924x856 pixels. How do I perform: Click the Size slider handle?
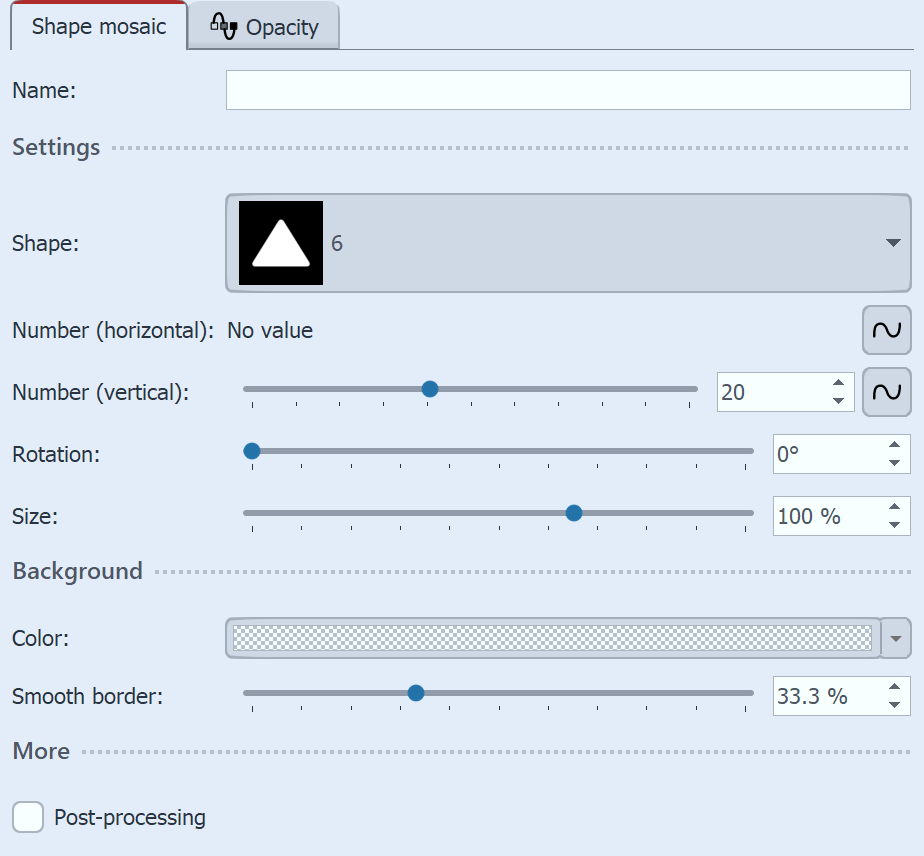pos(573,512)
